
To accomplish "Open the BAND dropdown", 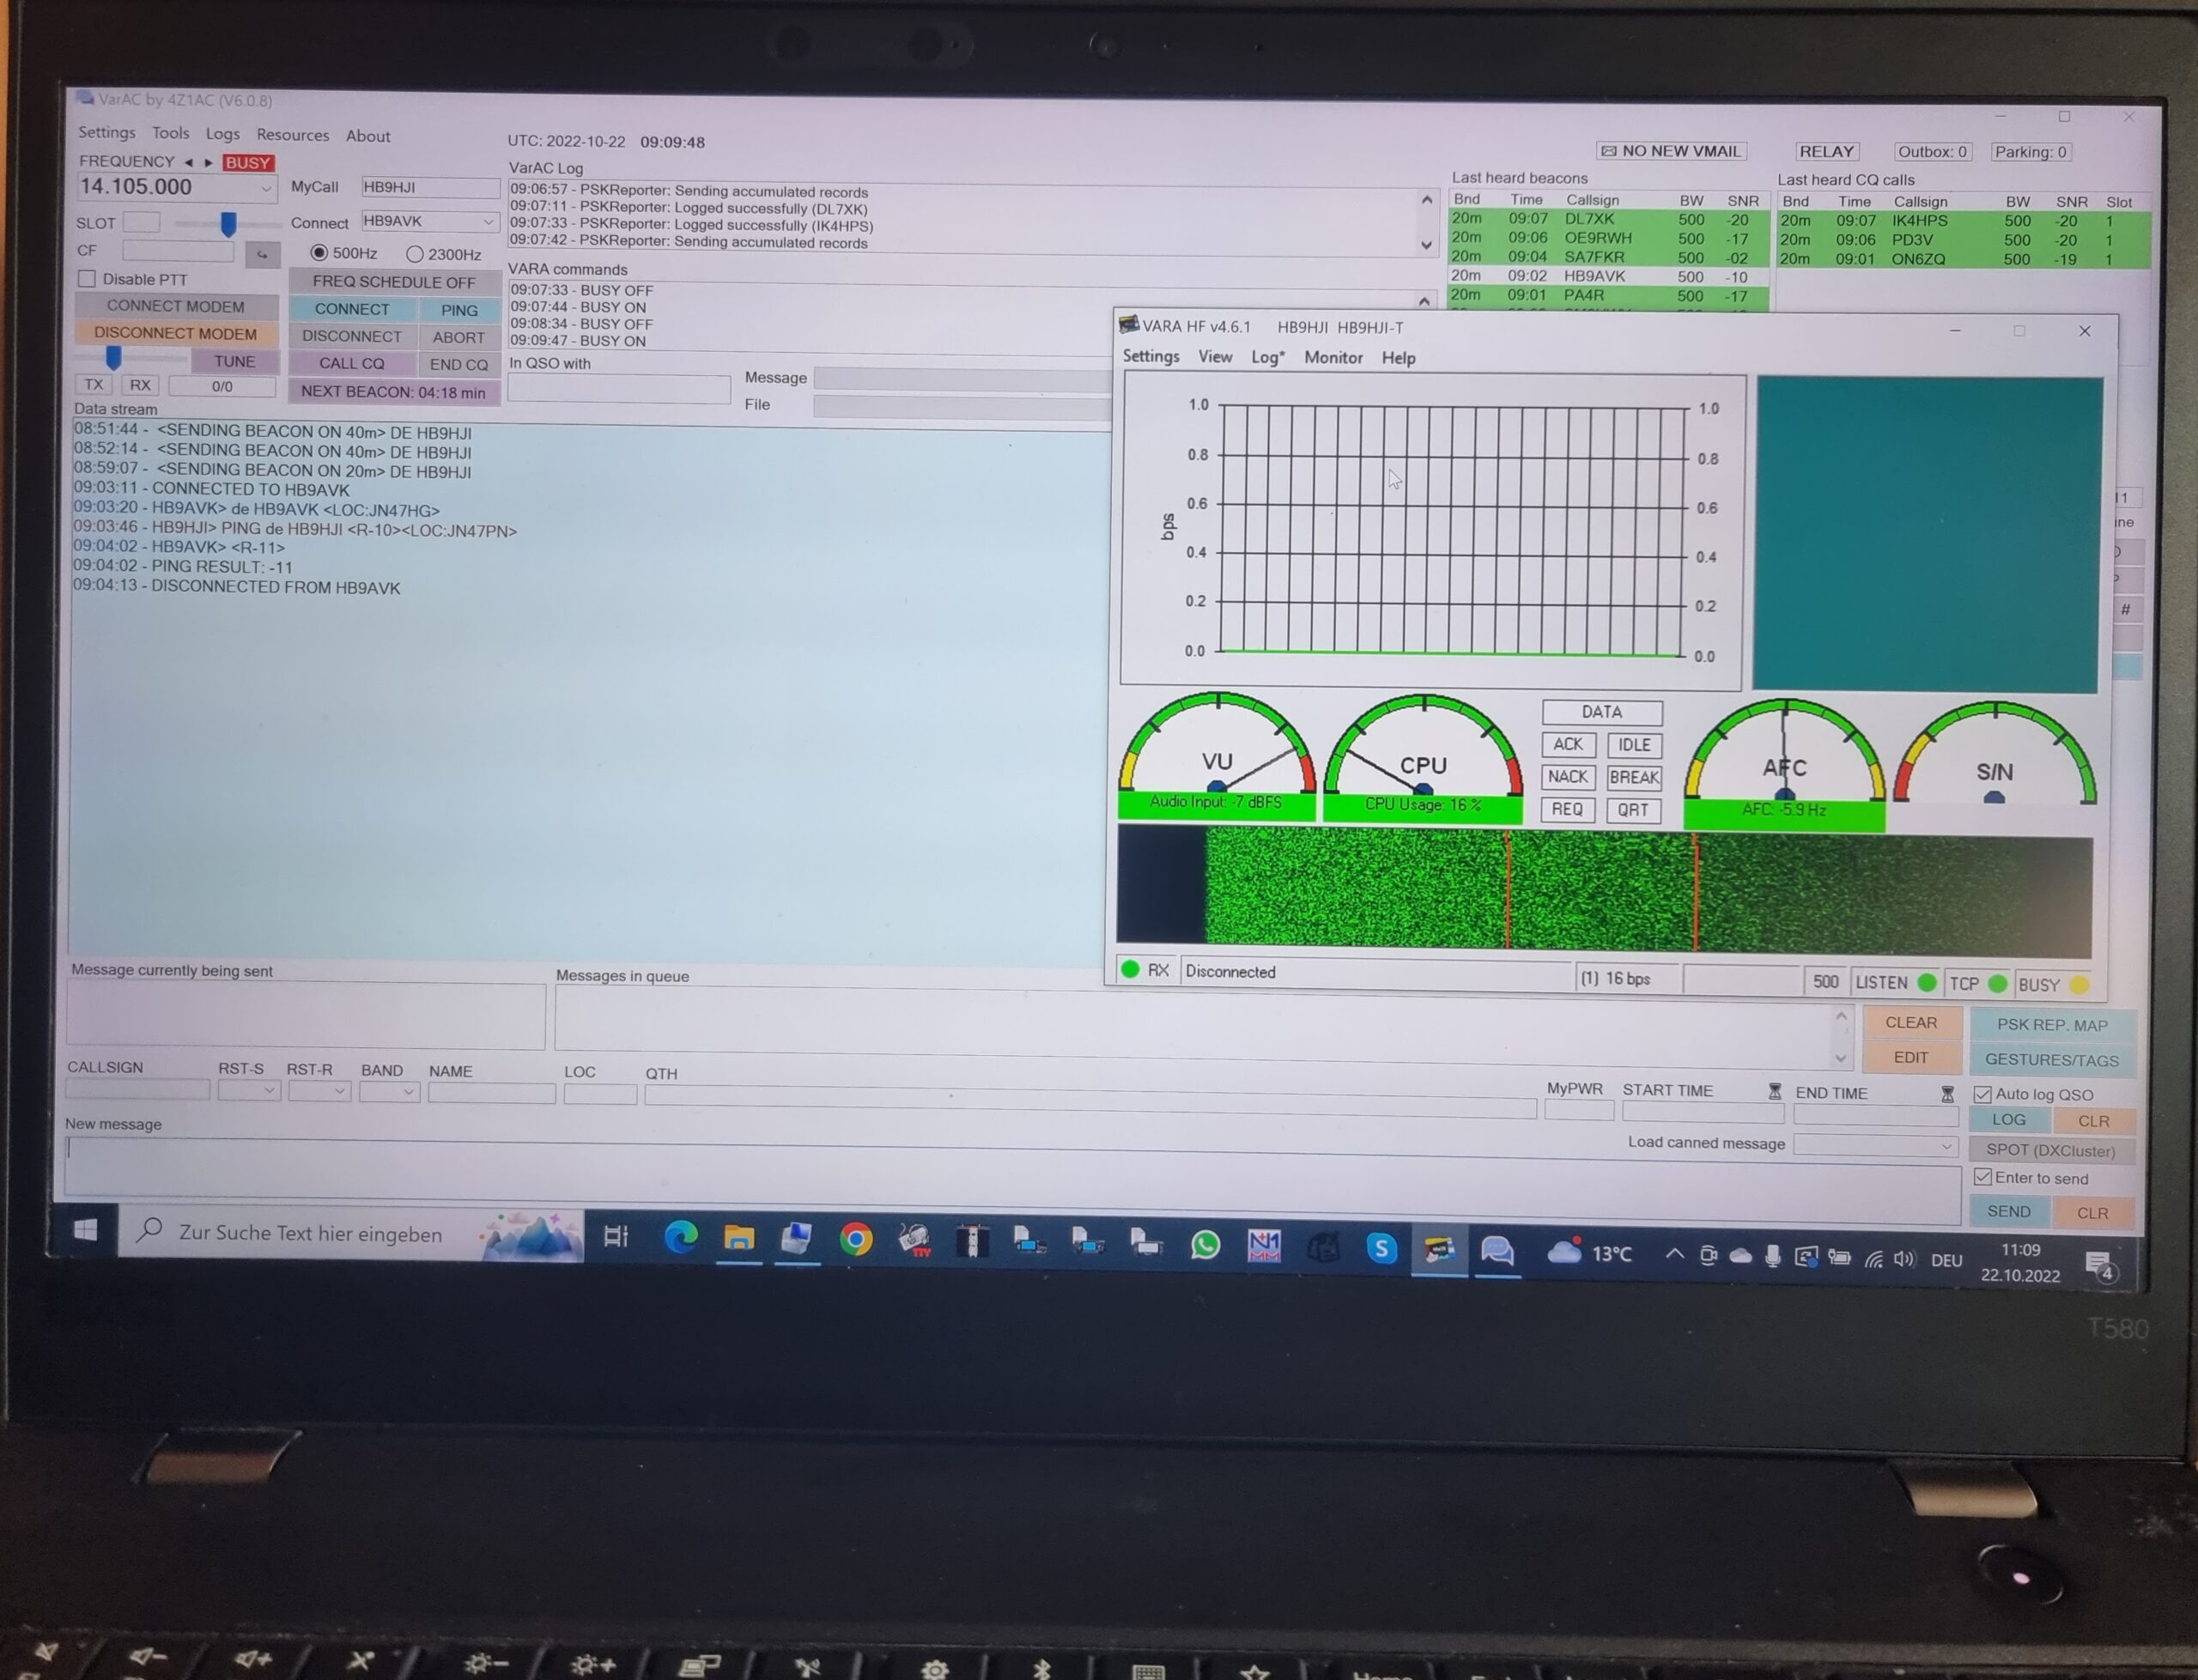I will (408, 1092).
